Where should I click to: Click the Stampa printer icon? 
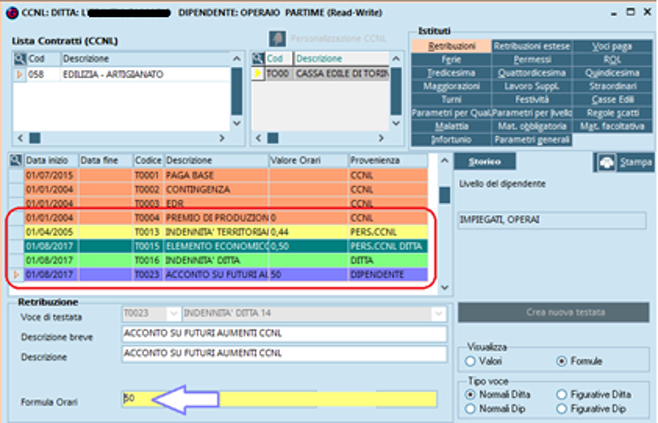tap(606, 162)
